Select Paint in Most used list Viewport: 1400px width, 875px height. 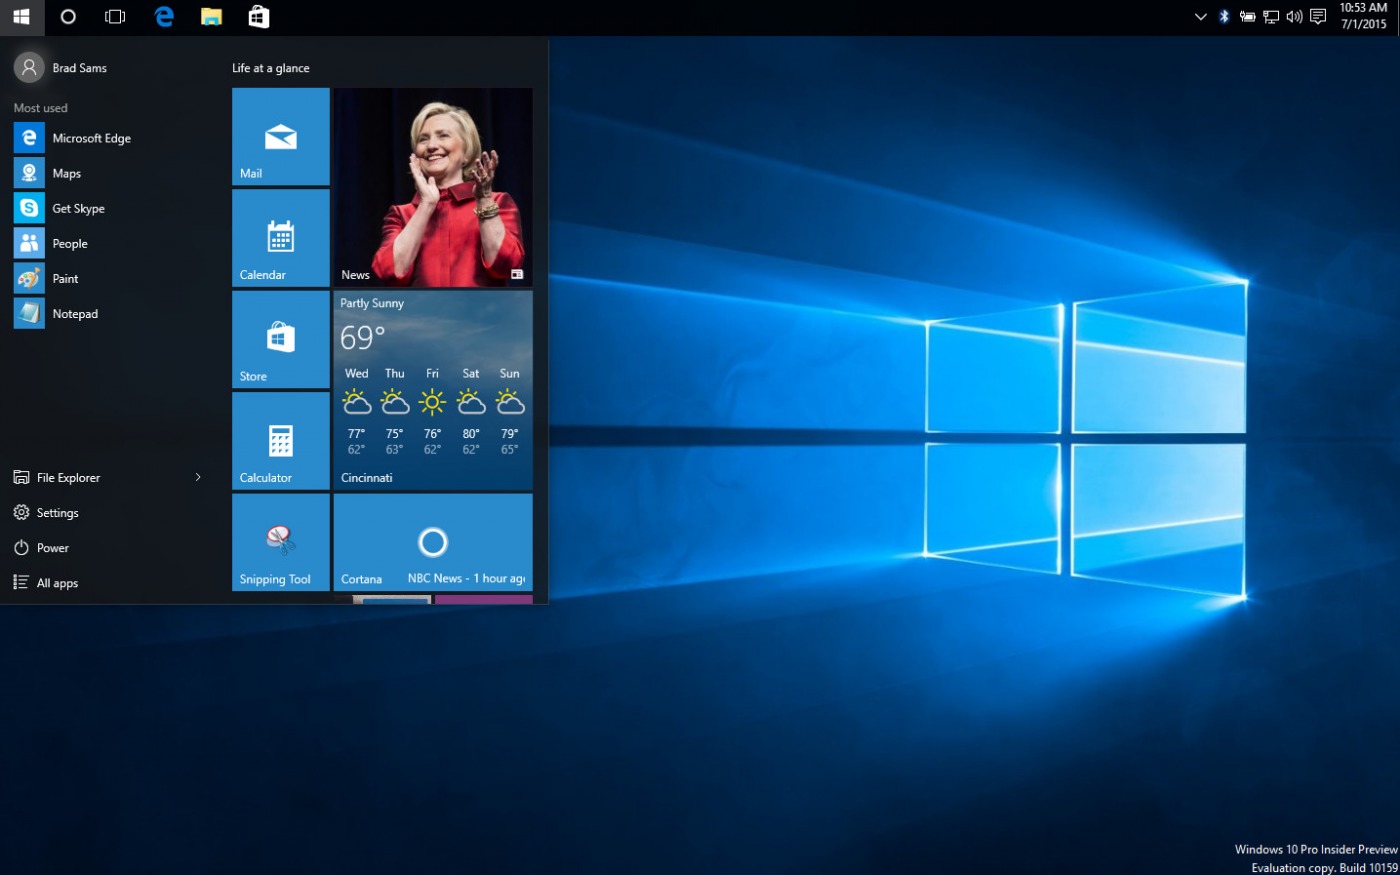click(65, 278)
